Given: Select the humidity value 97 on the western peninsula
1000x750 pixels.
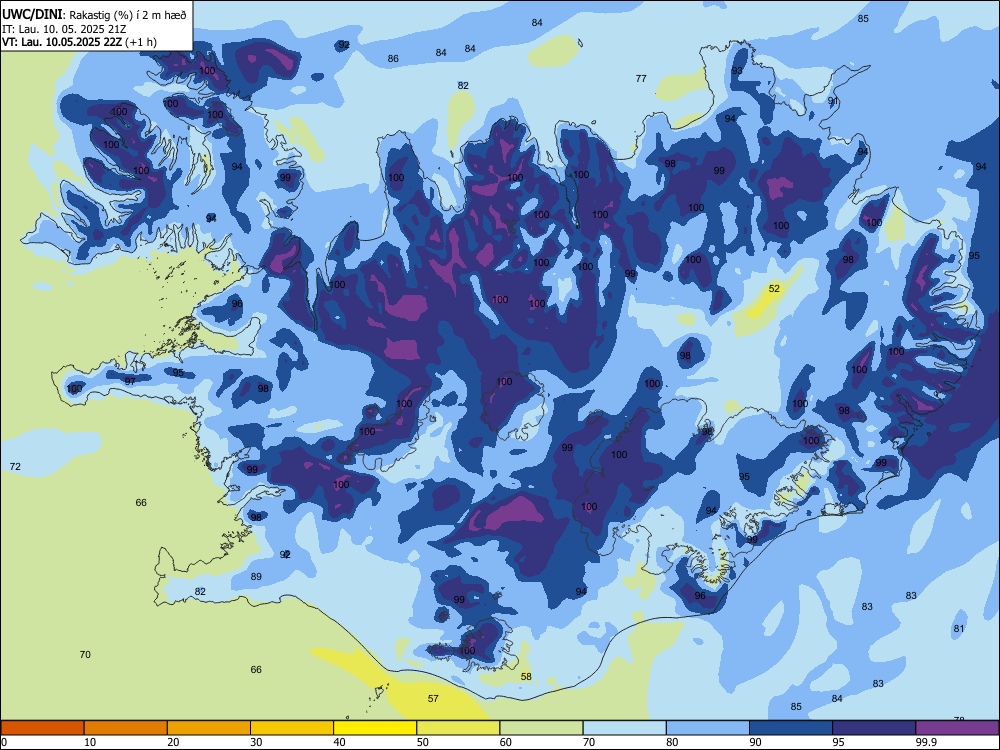Looking at the screenshot, I should (130, 381).
